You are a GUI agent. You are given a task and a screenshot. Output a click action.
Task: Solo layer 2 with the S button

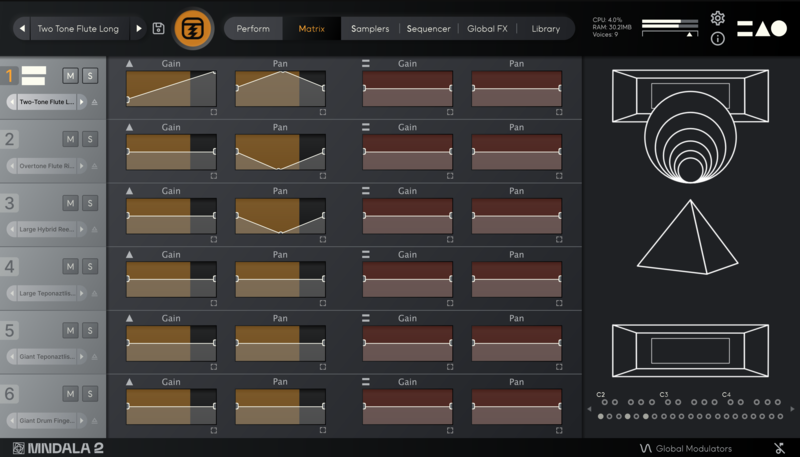click(89, 139)
